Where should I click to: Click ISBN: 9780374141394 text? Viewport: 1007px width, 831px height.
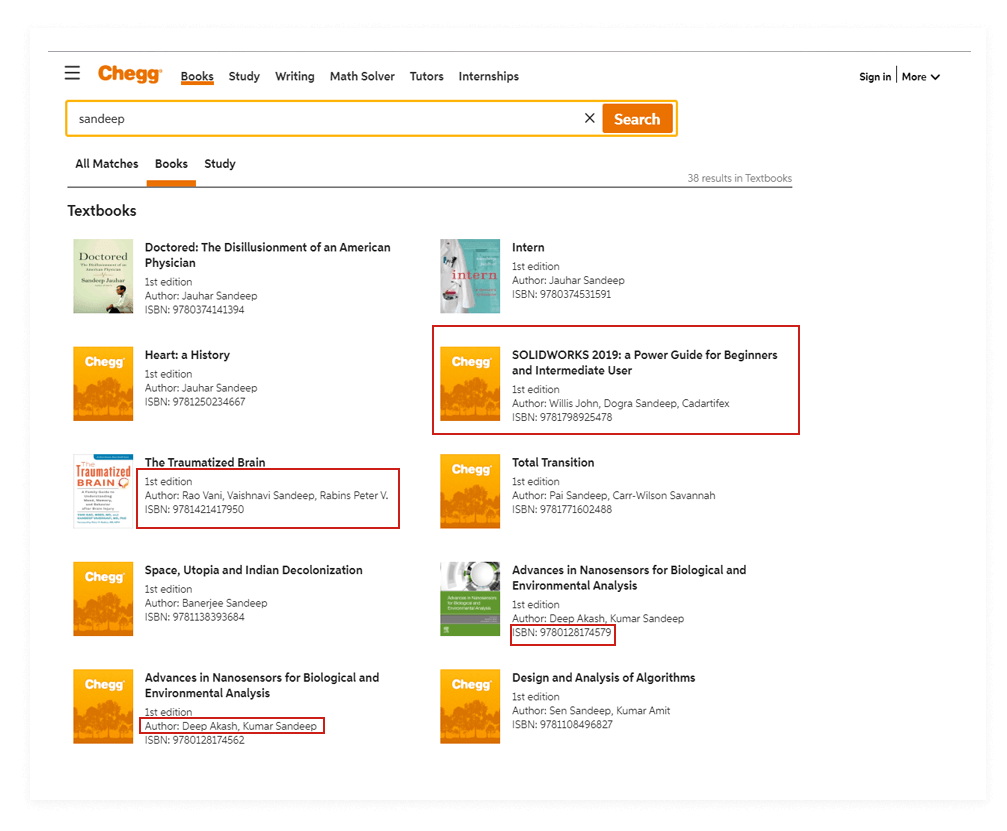point(195,310)
